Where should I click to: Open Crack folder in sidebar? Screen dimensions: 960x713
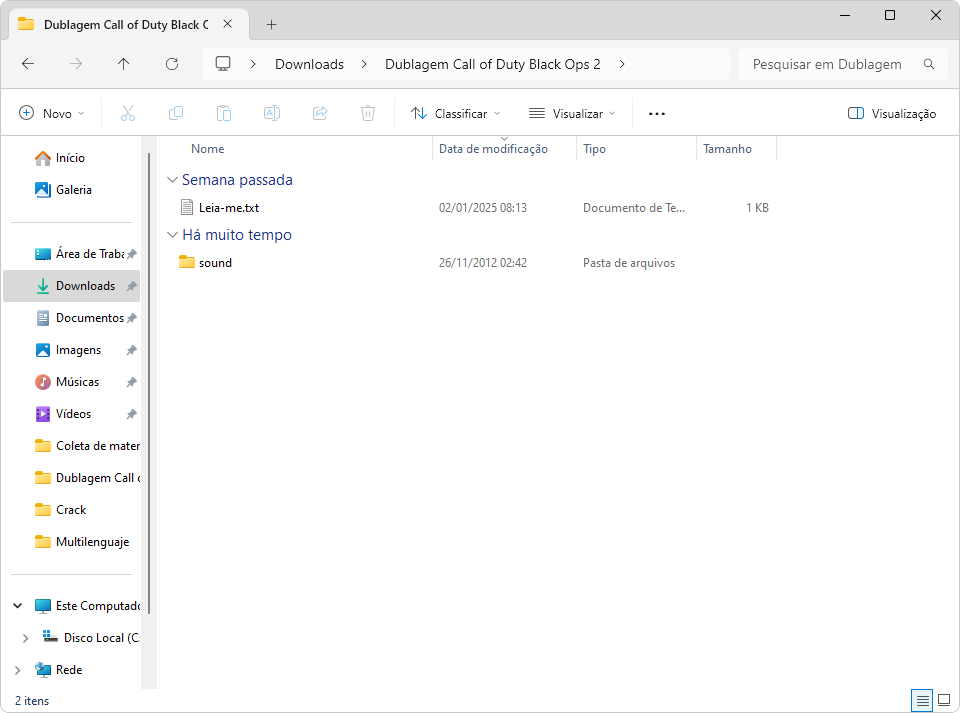coord(61,510)
